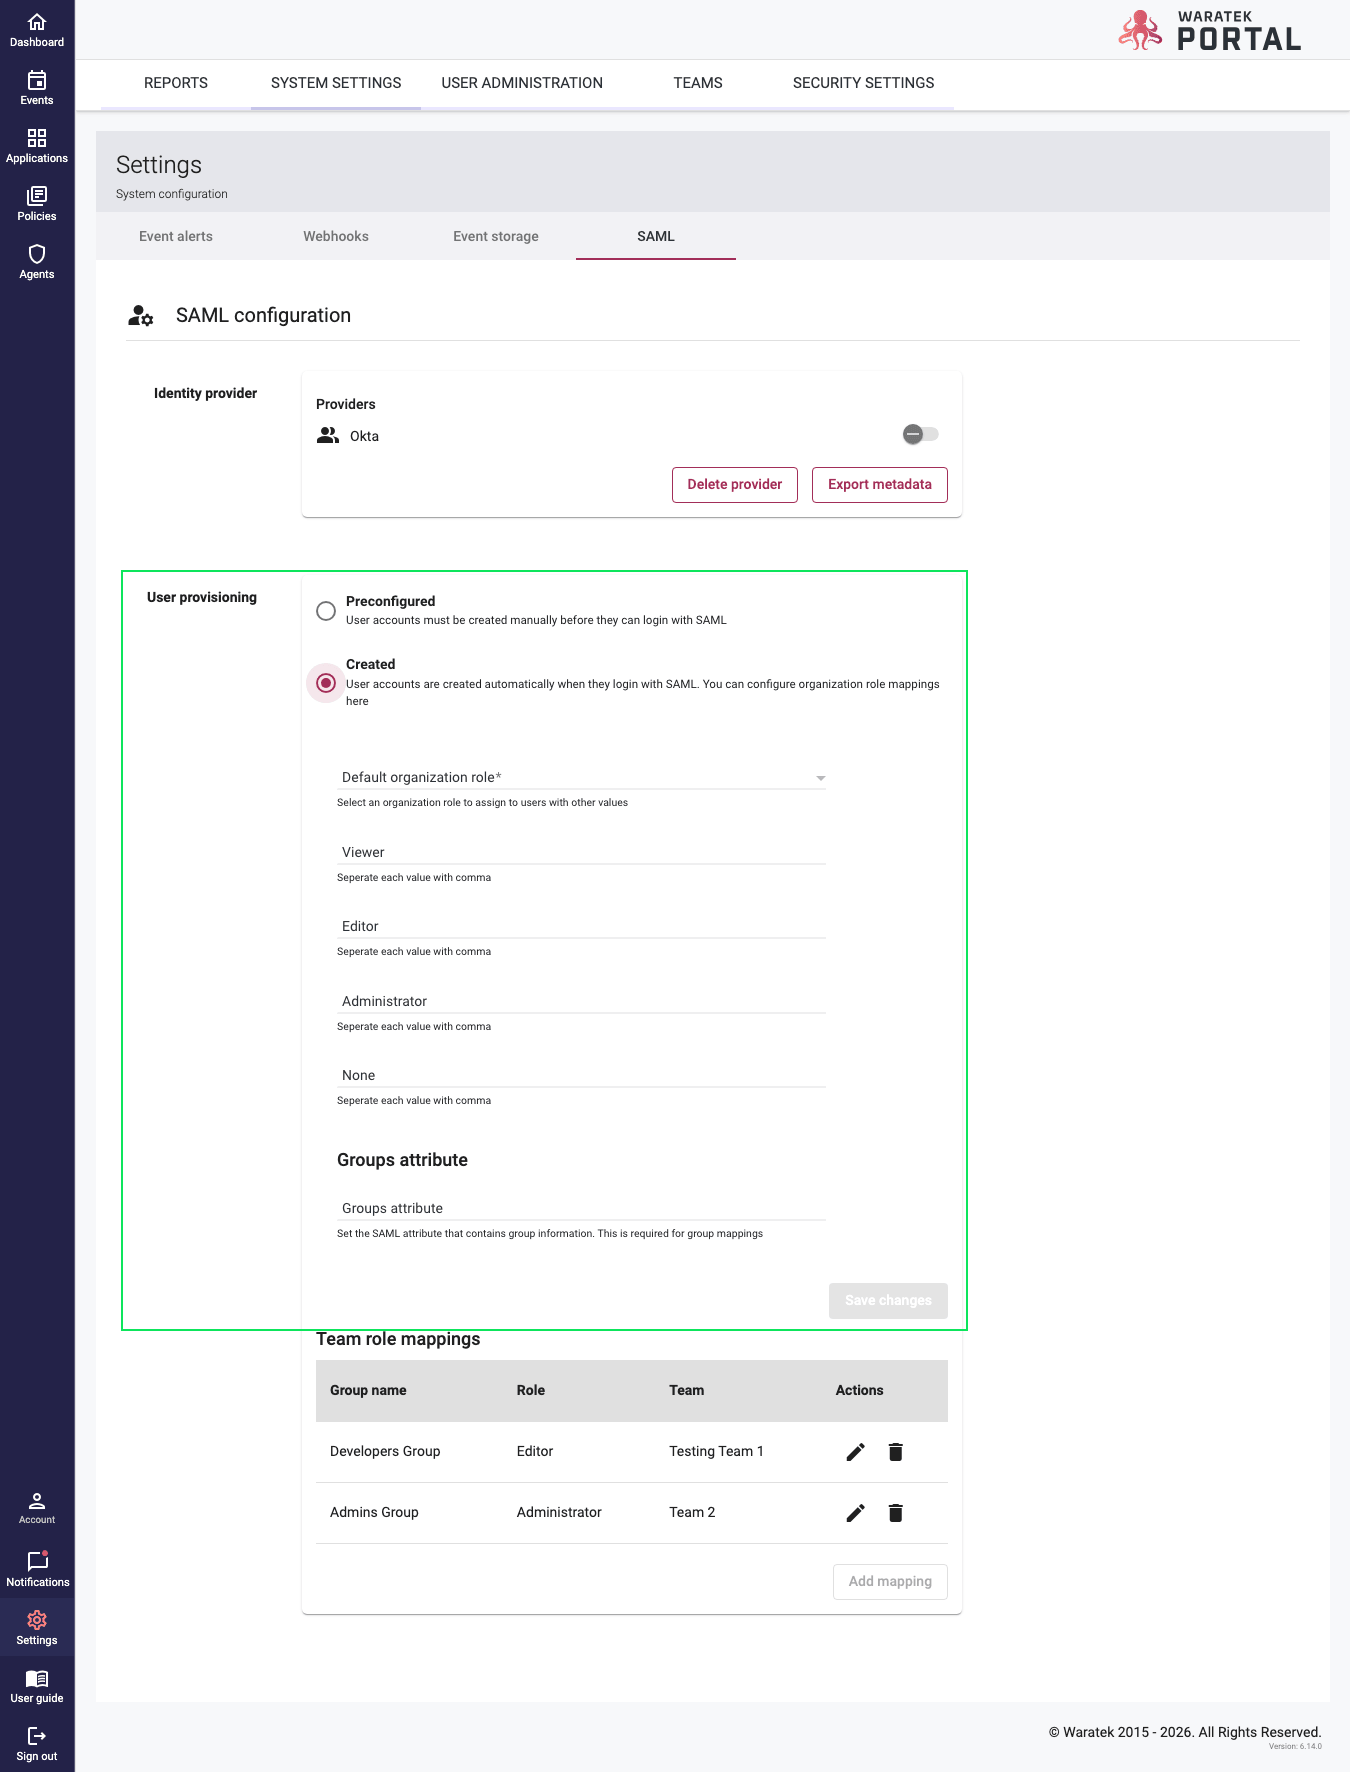
Task: Select the Created radio option
Action: tap(326, 683)
